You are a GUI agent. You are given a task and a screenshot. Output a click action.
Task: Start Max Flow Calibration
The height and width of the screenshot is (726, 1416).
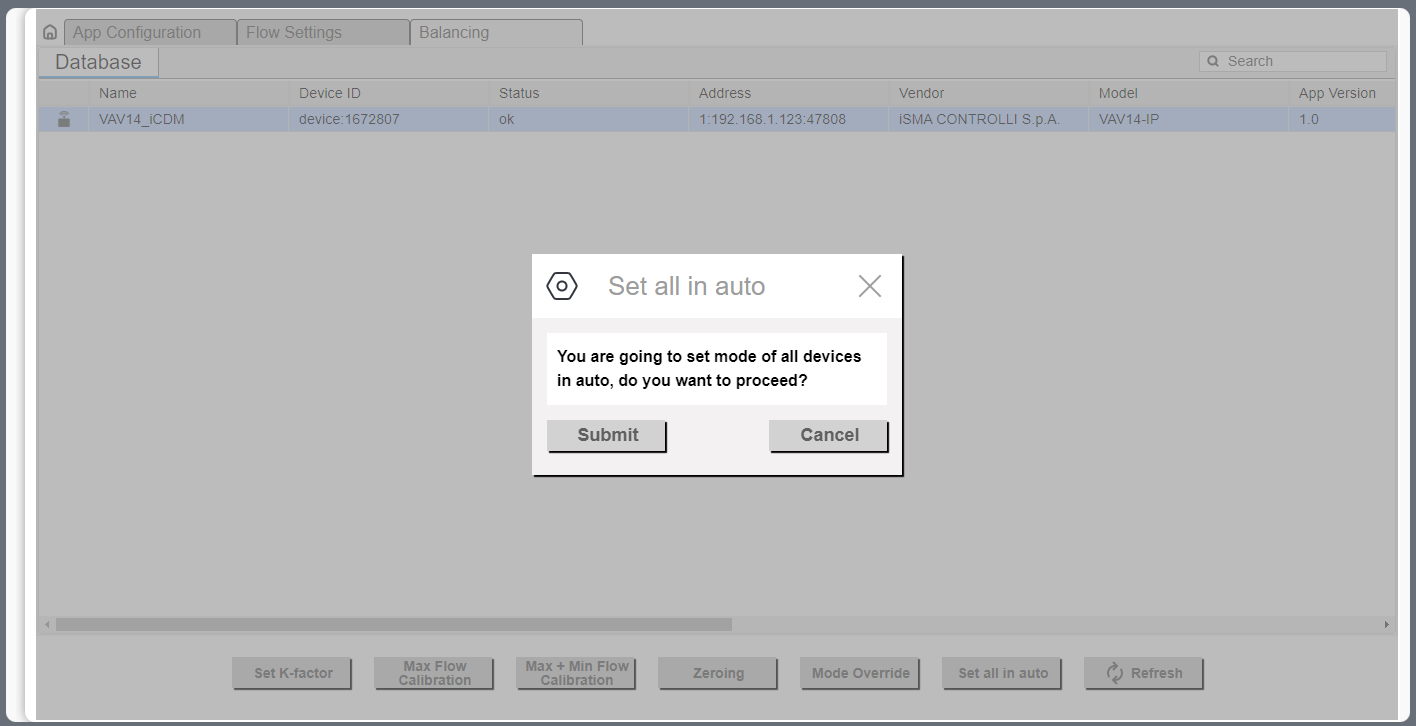434,673
